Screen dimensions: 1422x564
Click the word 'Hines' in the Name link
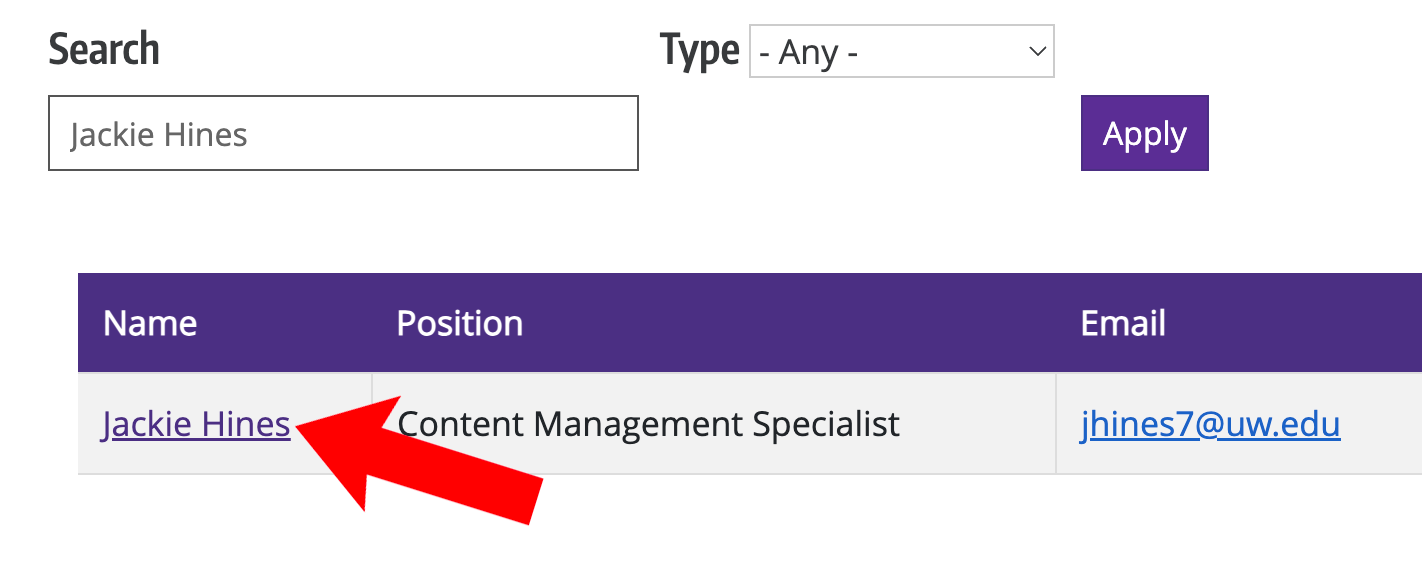click(x=246, y=425)
